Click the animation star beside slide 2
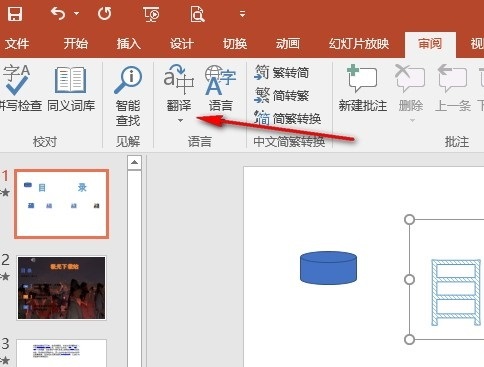 pos(5,276)
